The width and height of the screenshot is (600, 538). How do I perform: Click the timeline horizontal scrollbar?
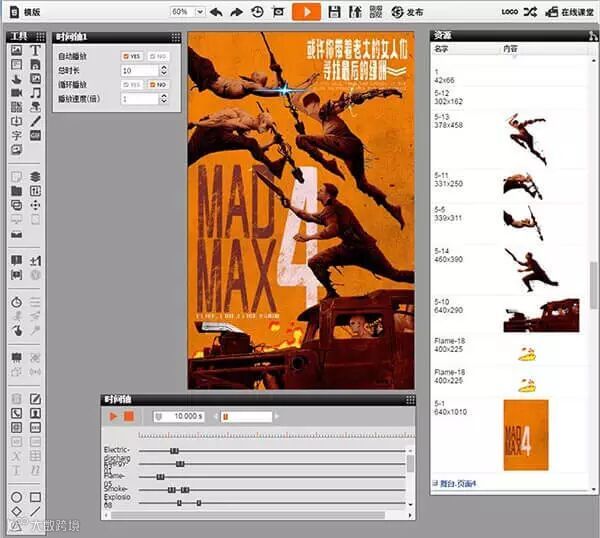point(248,516)
